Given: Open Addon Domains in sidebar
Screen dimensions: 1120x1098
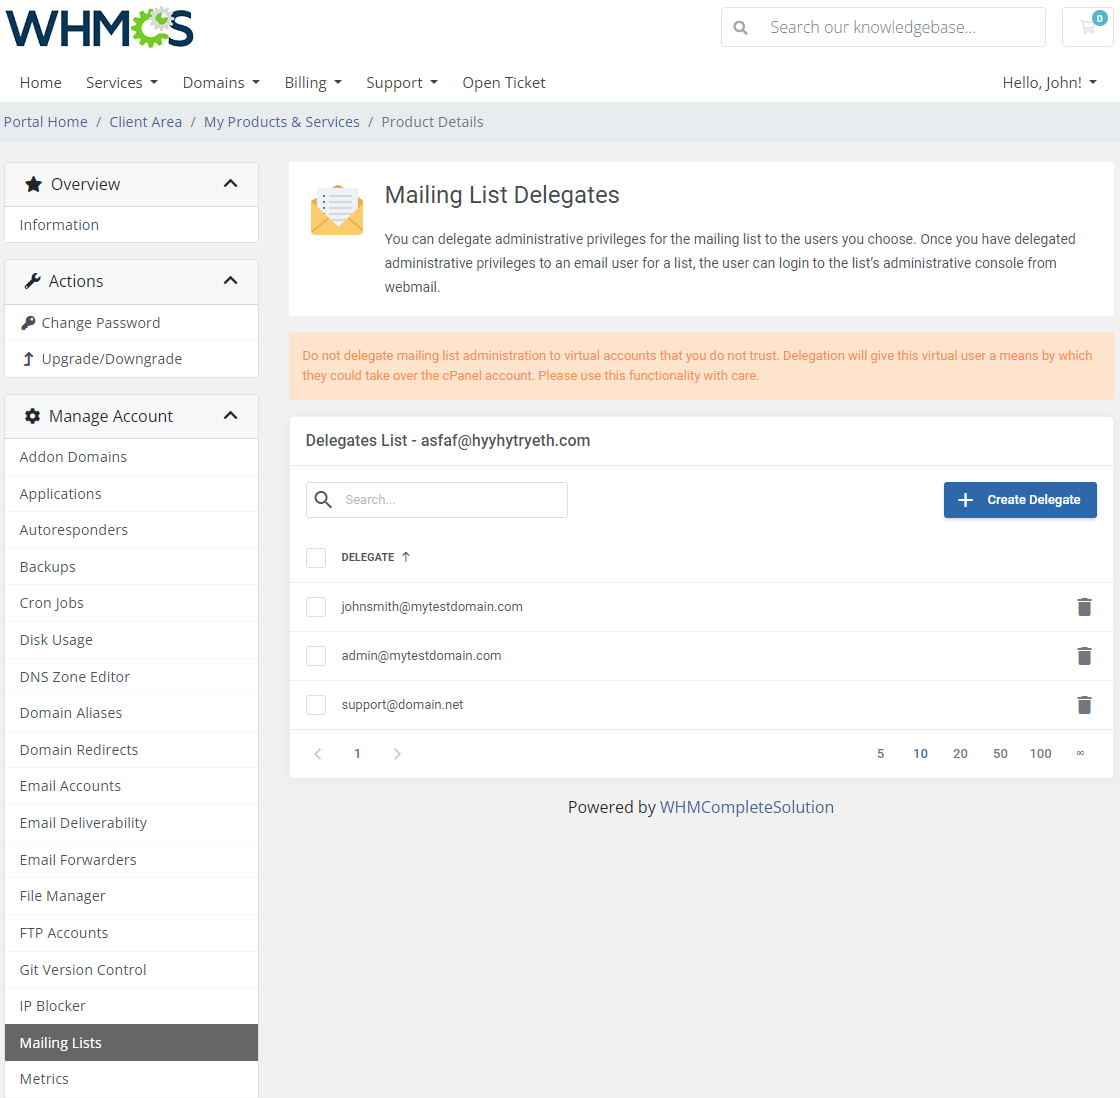Looking at the screenshot, I should tap(131, 457).
